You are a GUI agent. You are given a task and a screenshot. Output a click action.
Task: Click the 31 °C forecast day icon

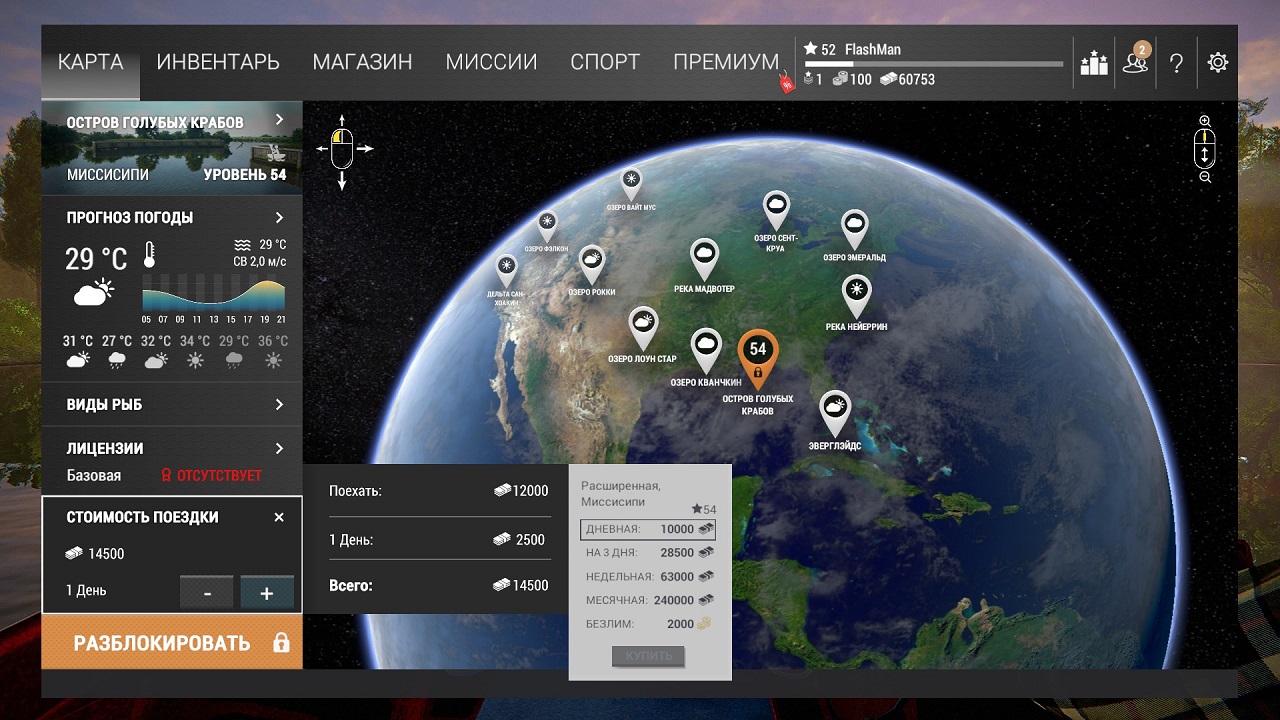pos(78,360)
